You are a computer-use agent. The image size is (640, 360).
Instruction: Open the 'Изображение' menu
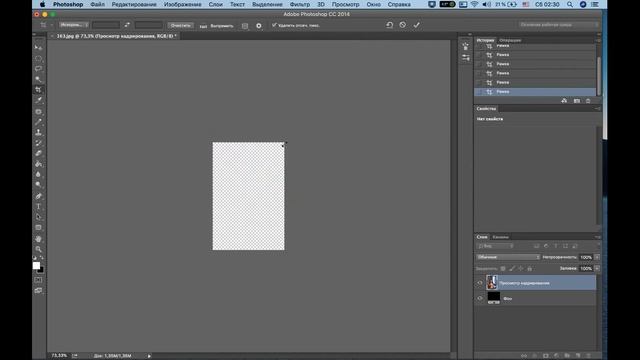pos(182,4)
